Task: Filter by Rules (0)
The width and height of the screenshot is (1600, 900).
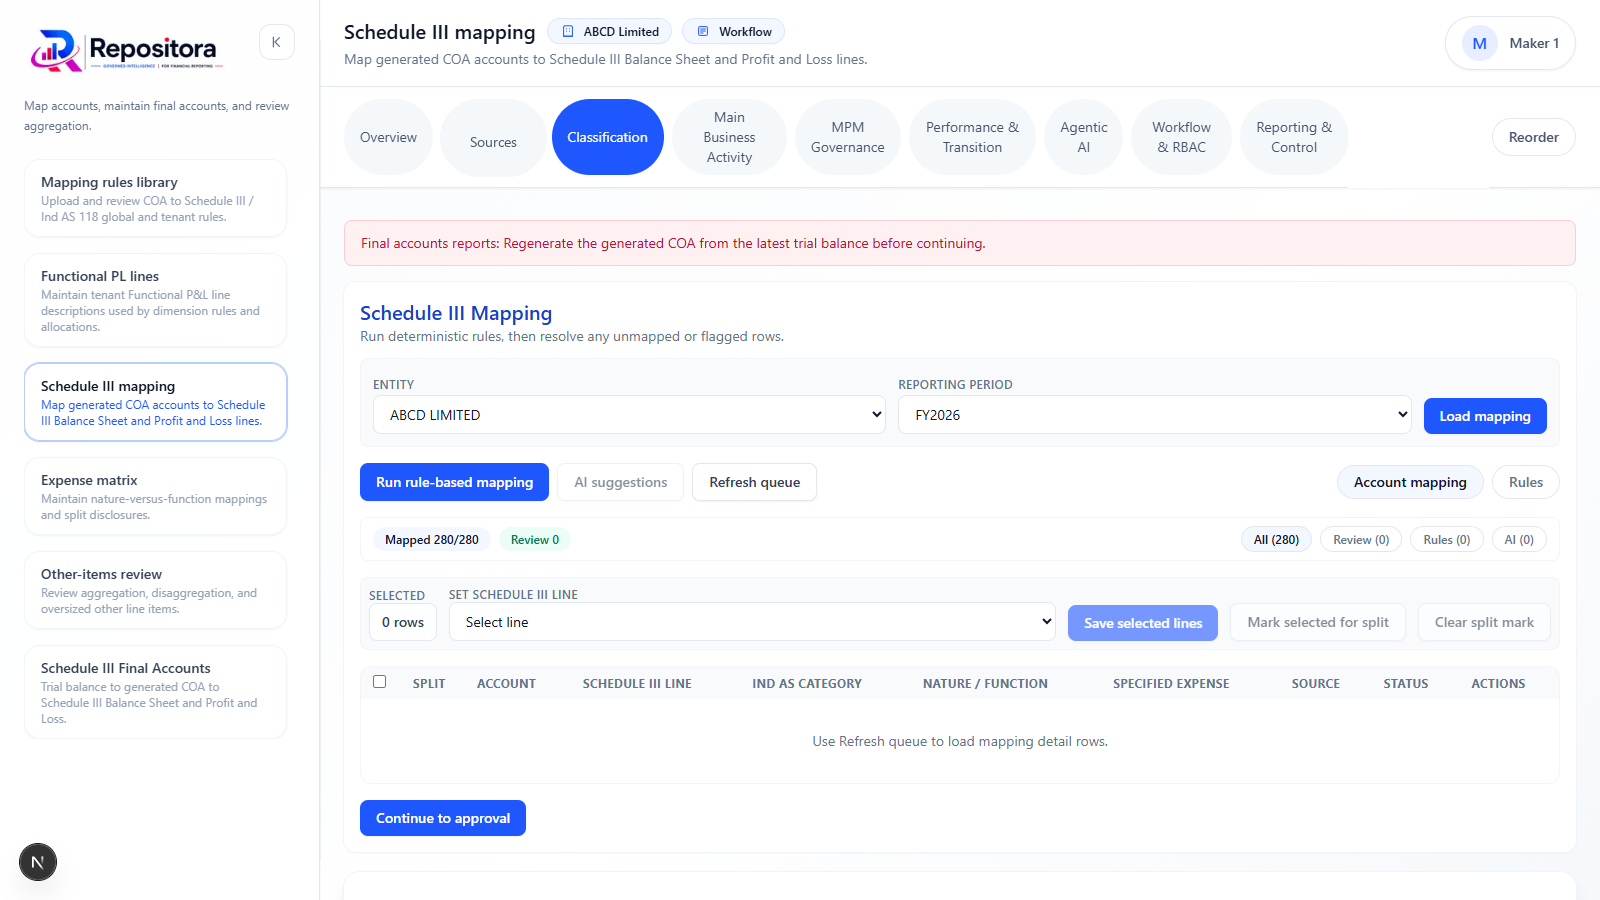Action: tap(1447, 540)
